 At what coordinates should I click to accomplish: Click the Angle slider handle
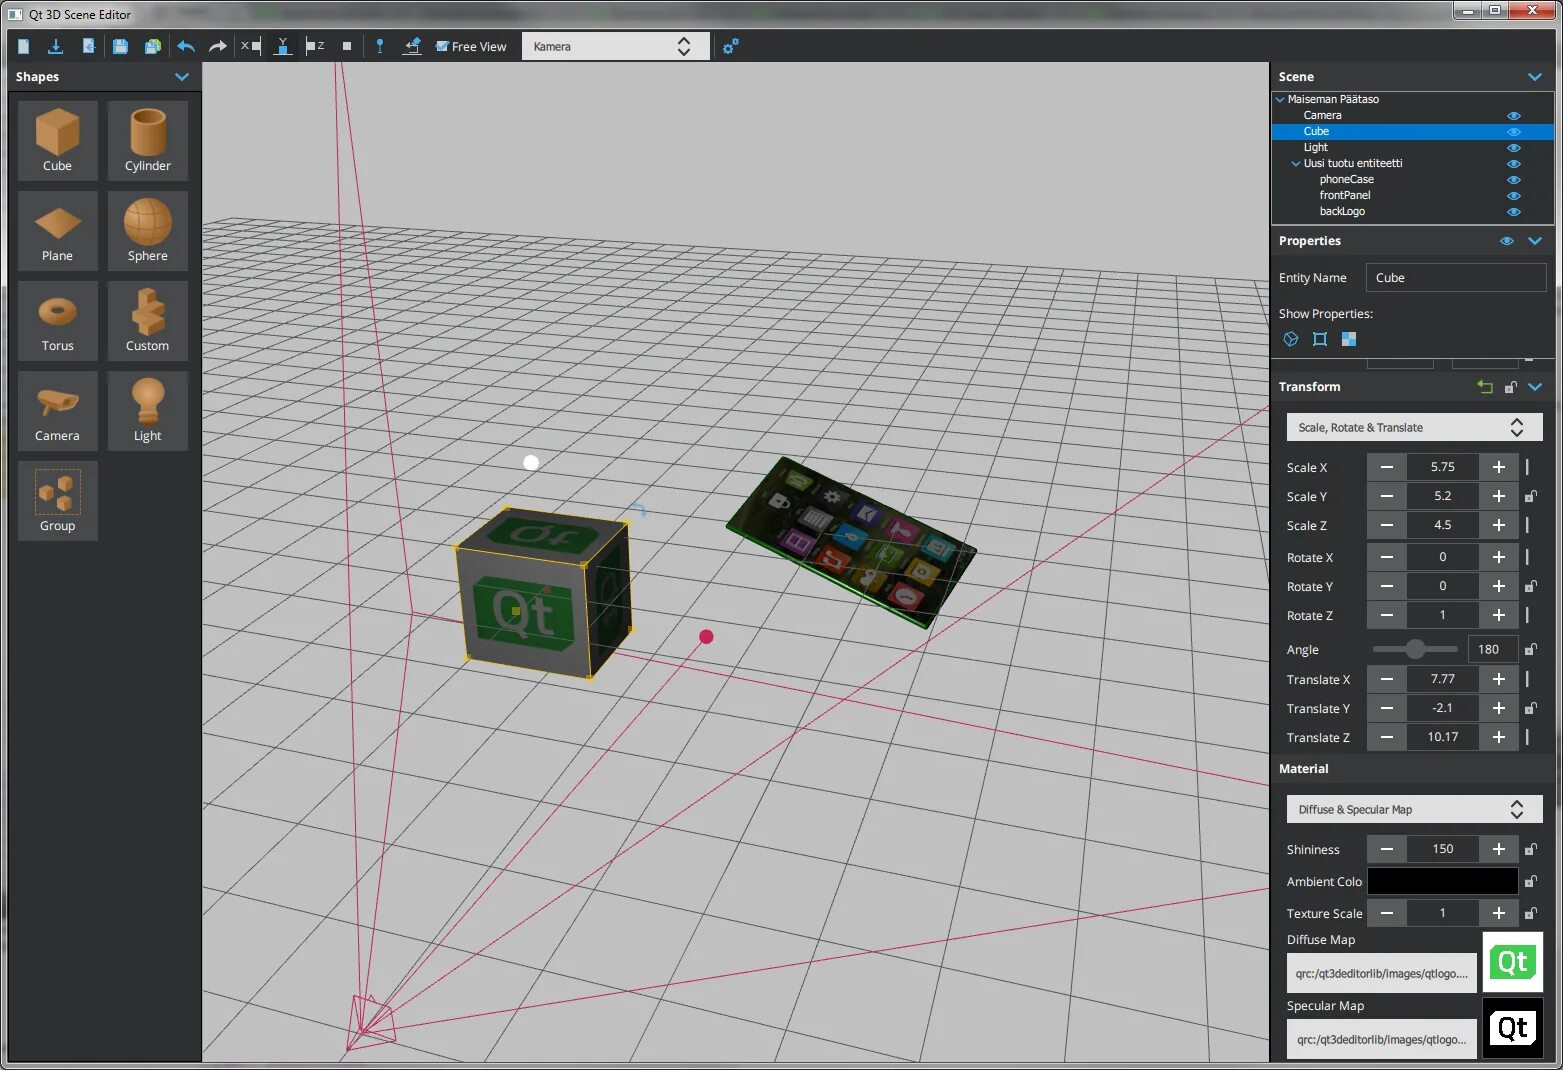1415,649
